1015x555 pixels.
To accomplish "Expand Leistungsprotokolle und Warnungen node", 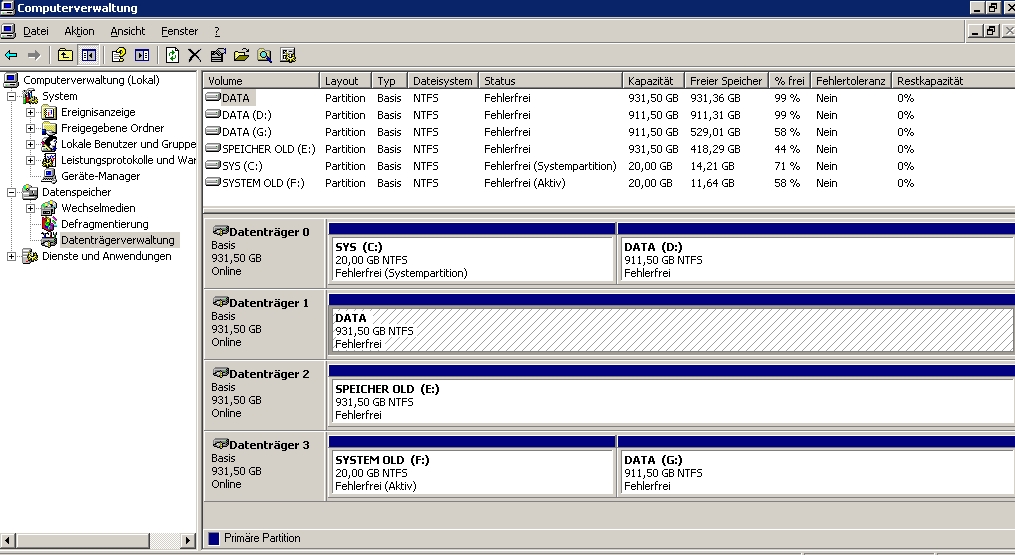I will (30, 160).
